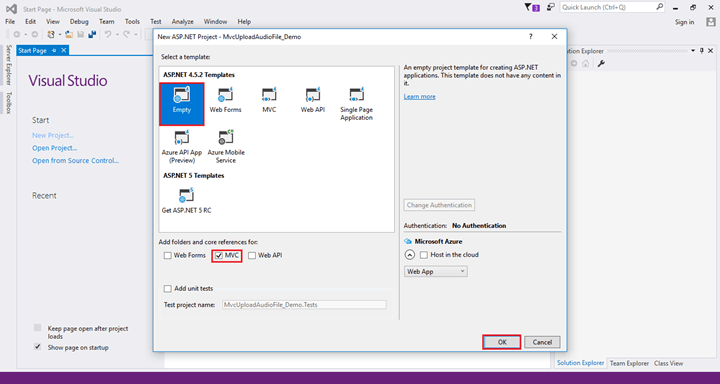
Task: Open Solution Explorer properties wrench icon
Action: point(601,64)
